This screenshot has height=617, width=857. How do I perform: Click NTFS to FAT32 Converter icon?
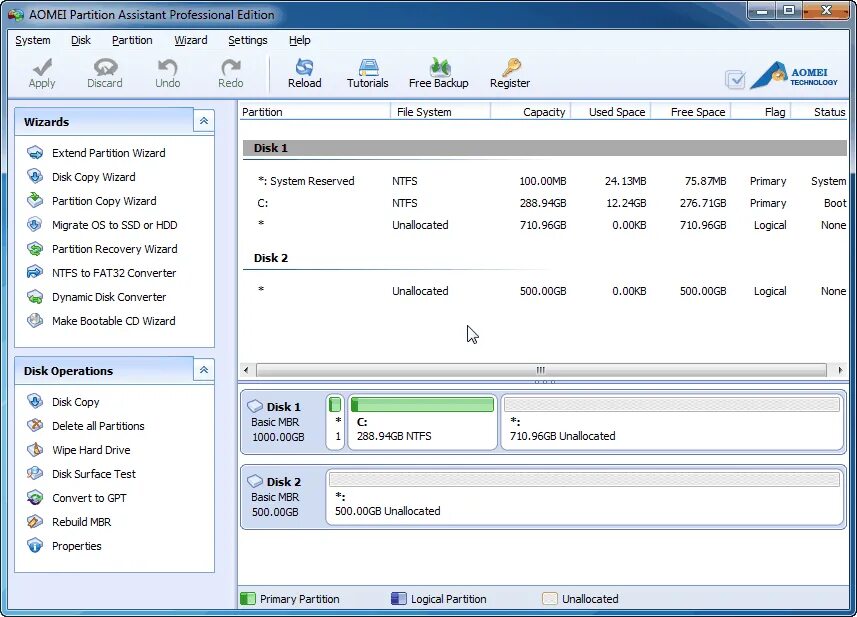tap(35, 273)
